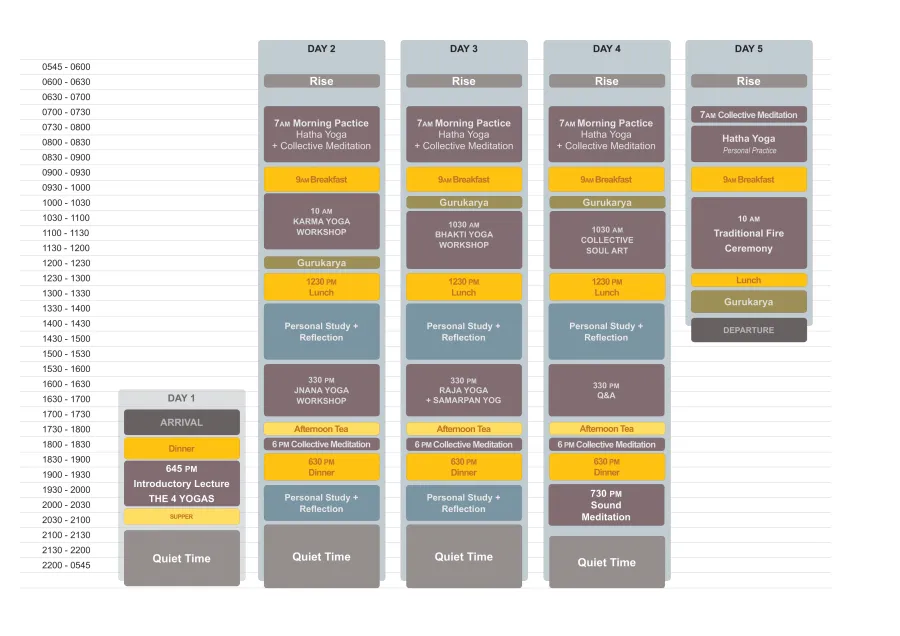Open the 330 PM Q&A block
900x636 pixels.
pyautogui.click(x=607, y=390)
